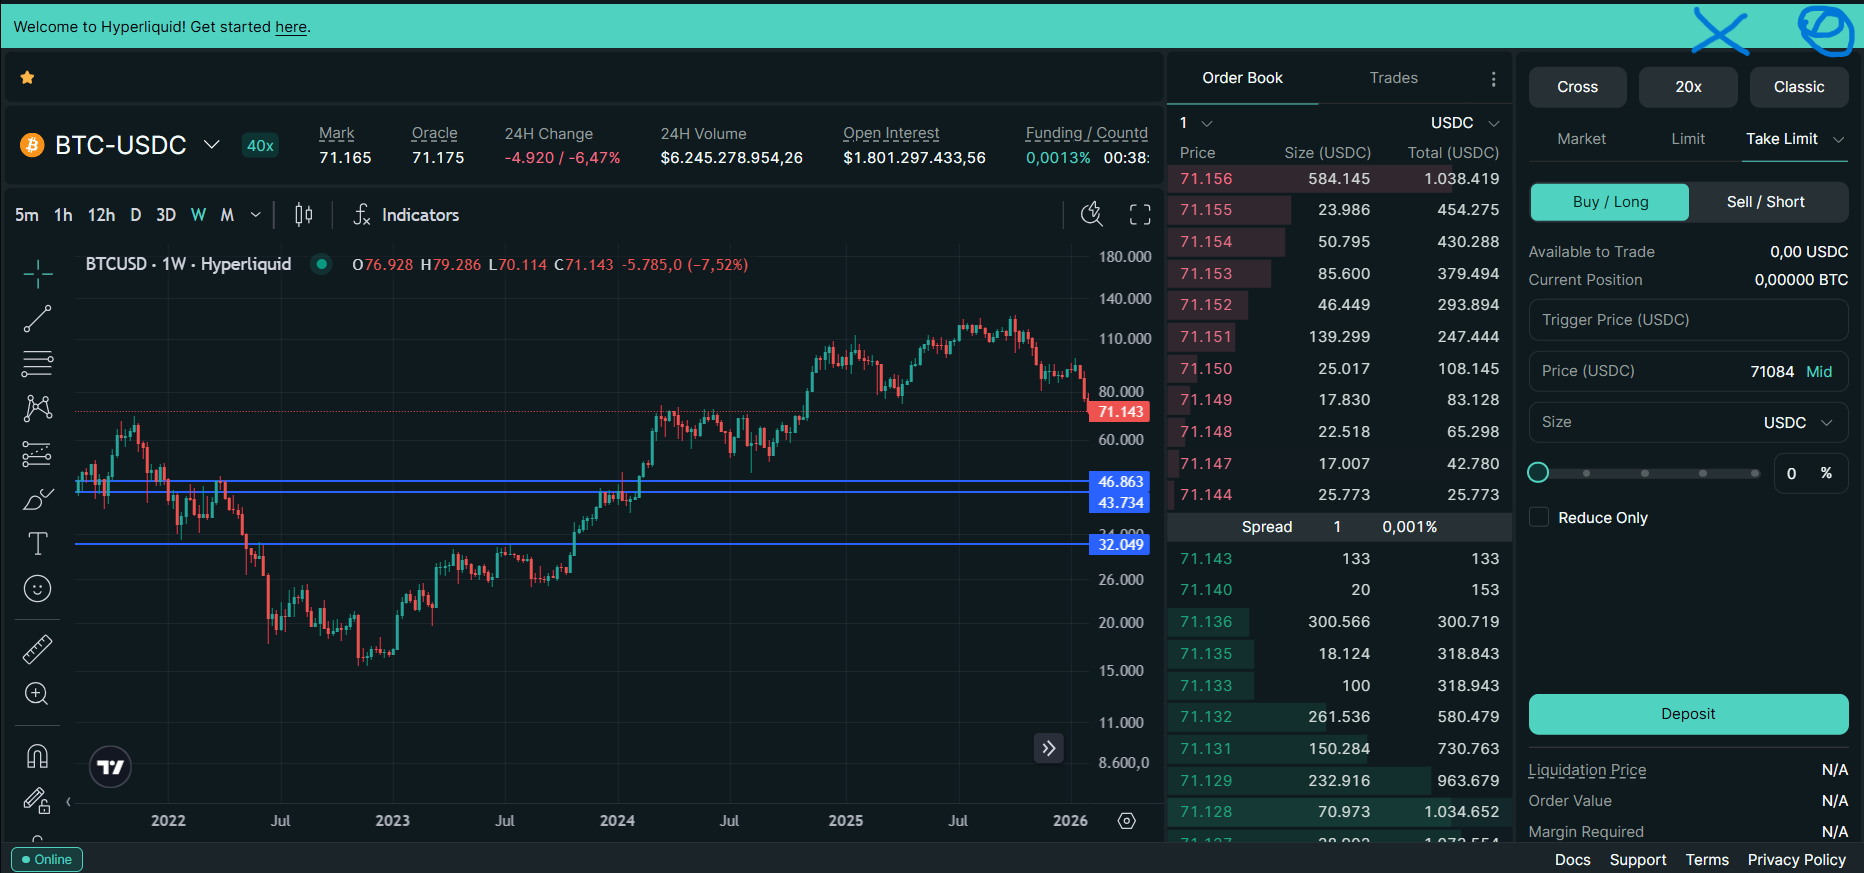The image size is (1864, 873).
Task: Select the ruler measure tool
Action: (x=37, y=650)
